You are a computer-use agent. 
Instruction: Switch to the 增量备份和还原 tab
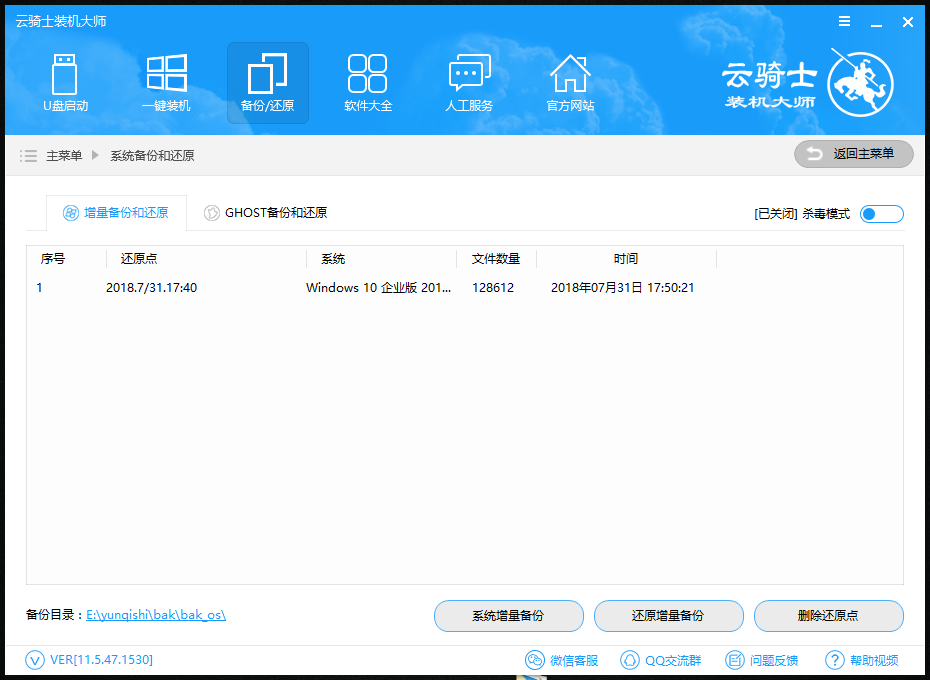pyautogui.click(x=116, y=212)
